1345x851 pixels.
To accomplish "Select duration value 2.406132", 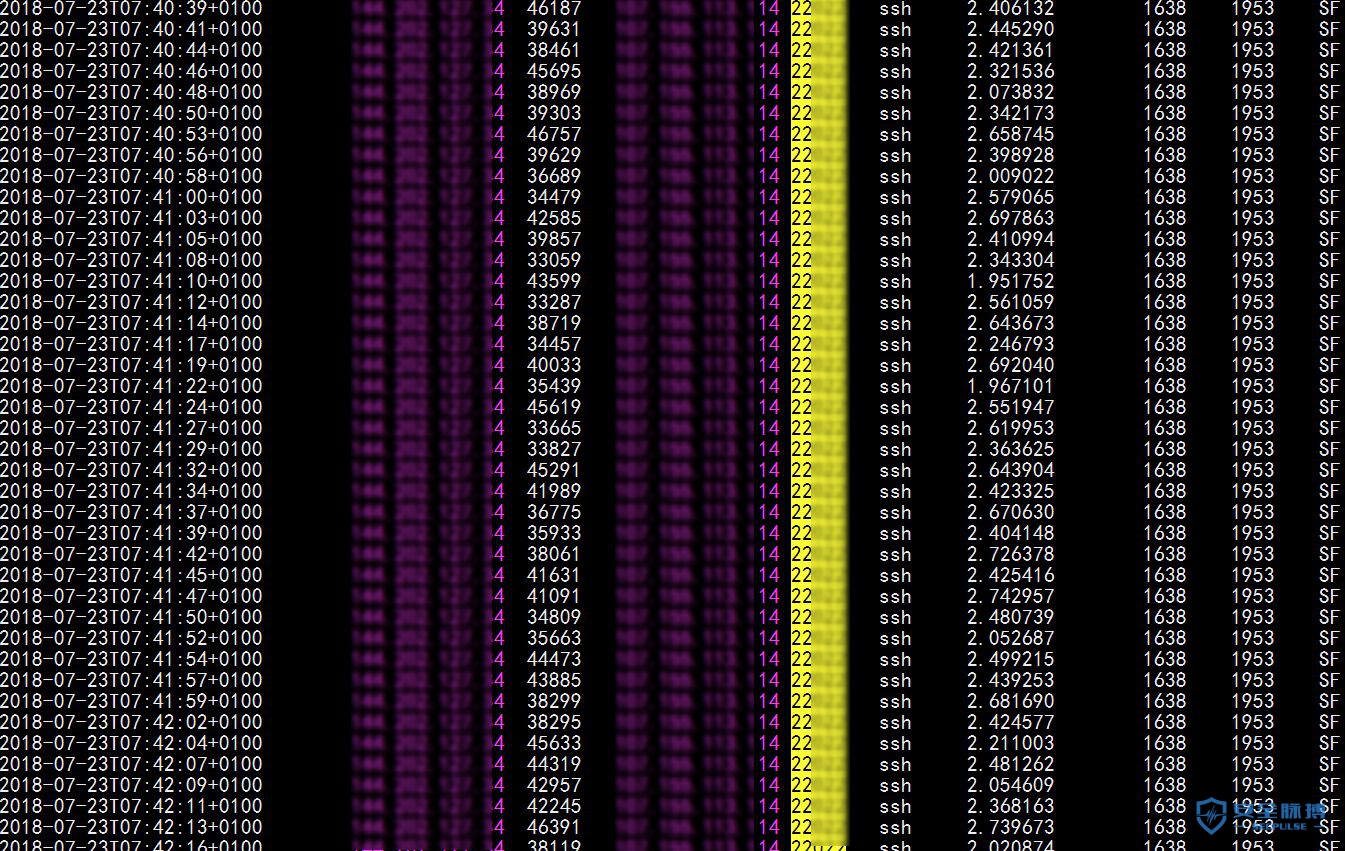I will pos(1010,8).
